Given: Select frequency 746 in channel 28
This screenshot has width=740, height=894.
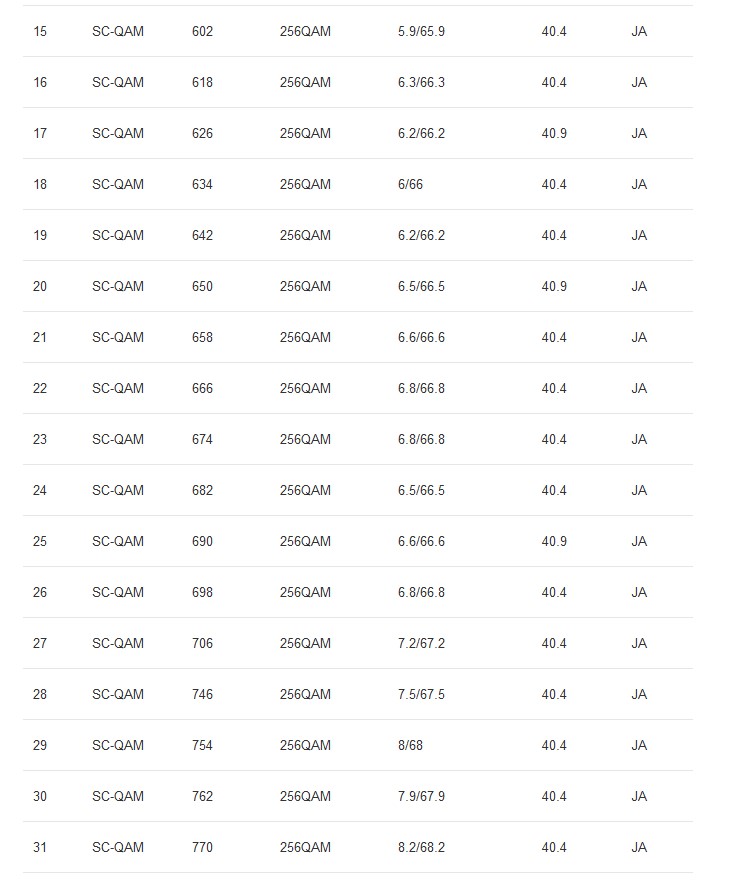Looking at the screenshot, I should coord(202,694).
